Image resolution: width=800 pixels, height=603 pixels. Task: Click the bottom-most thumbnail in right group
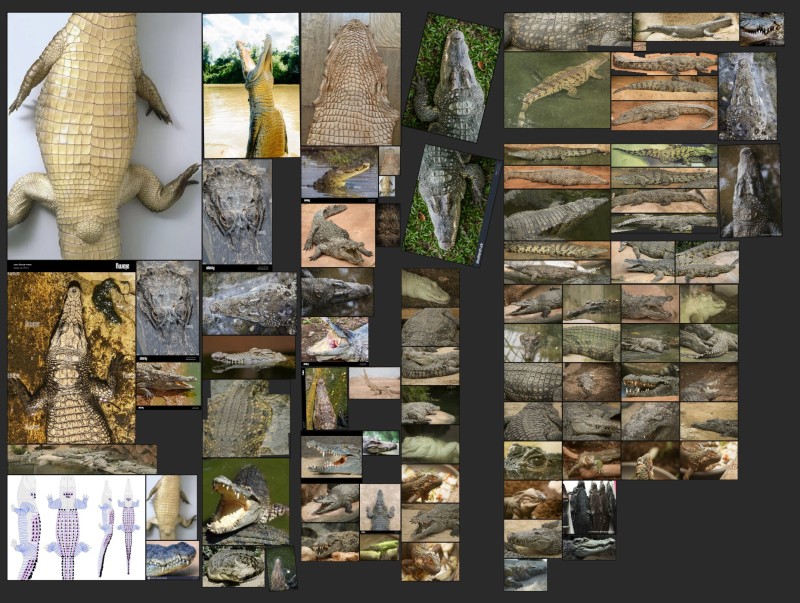526,575
